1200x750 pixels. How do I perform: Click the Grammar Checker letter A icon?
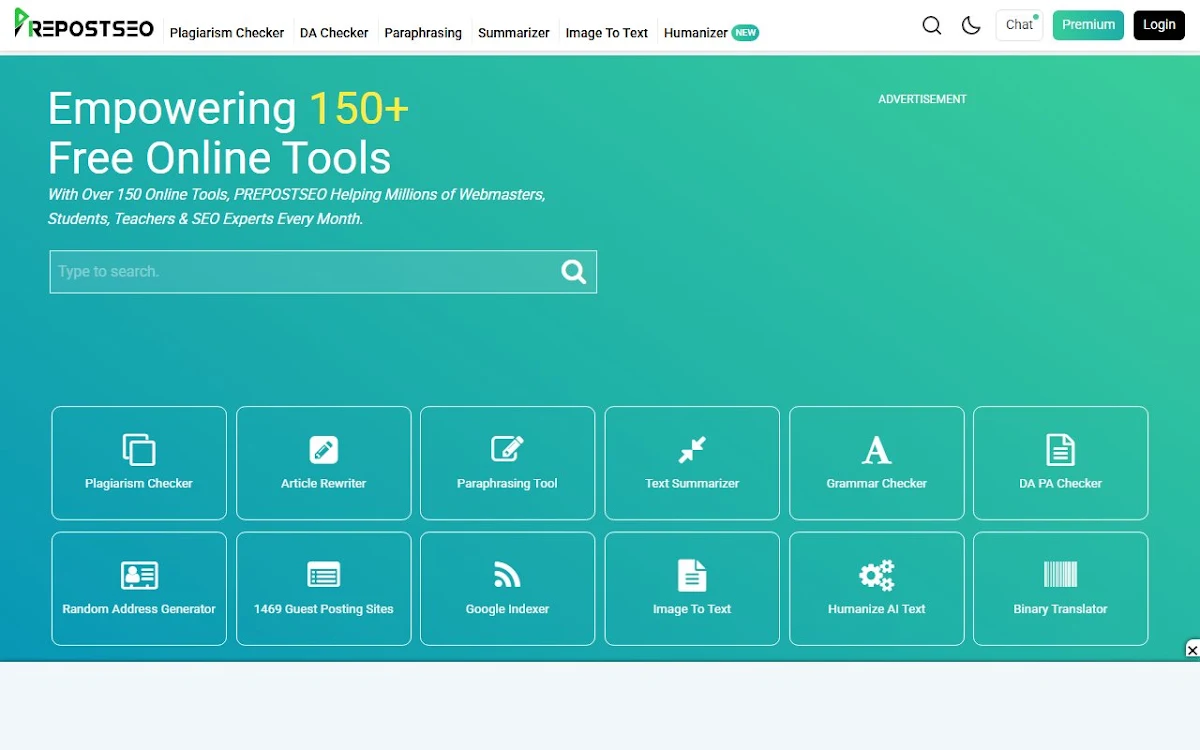[876, 450]
